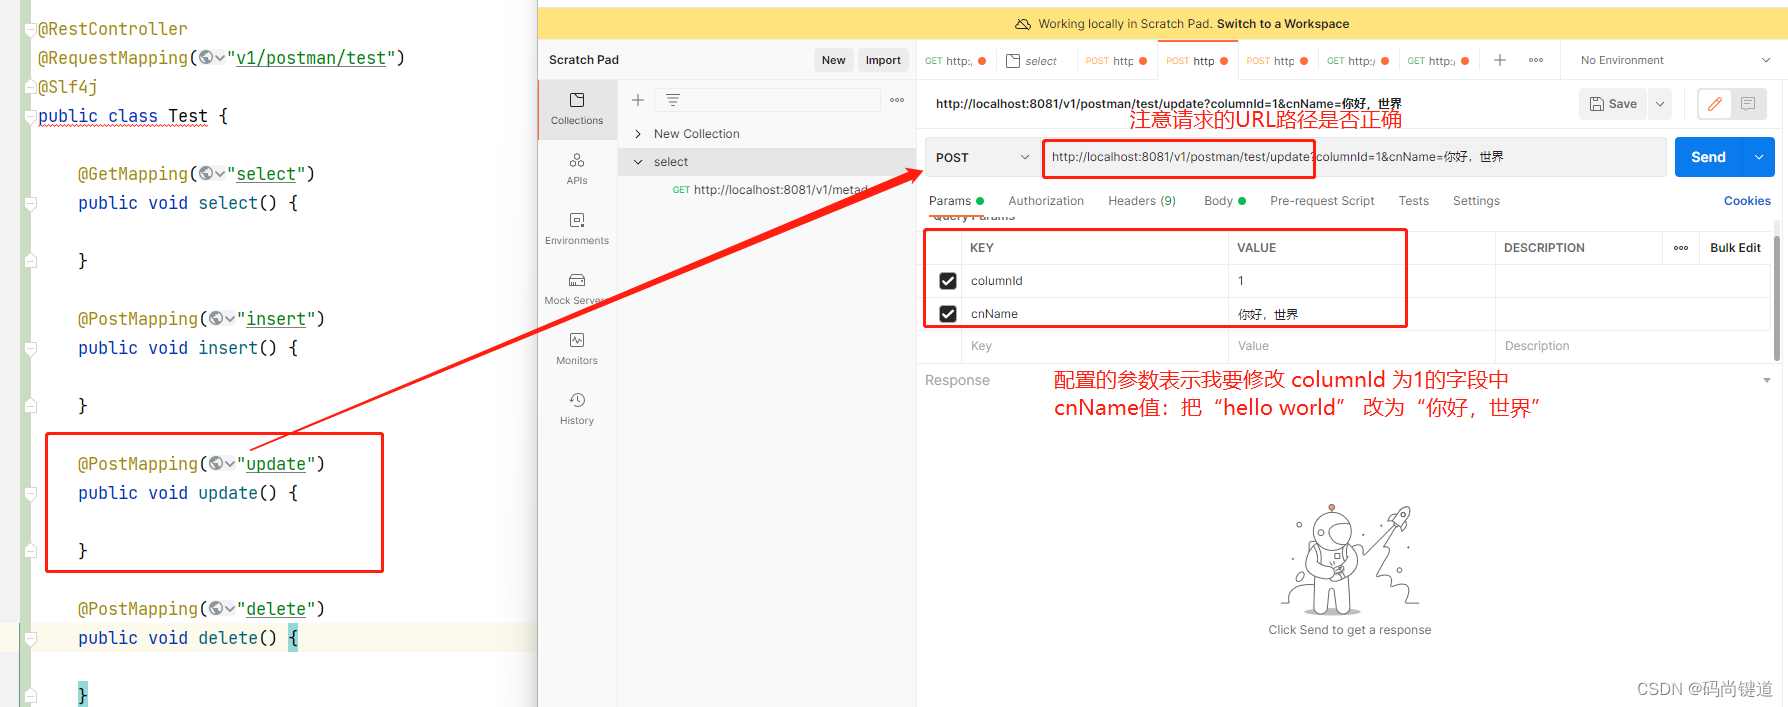The width and height of the screenshot is (1788, 707).
Task: Select the GET metadata request under "select" collection
Action: (770, 190)
